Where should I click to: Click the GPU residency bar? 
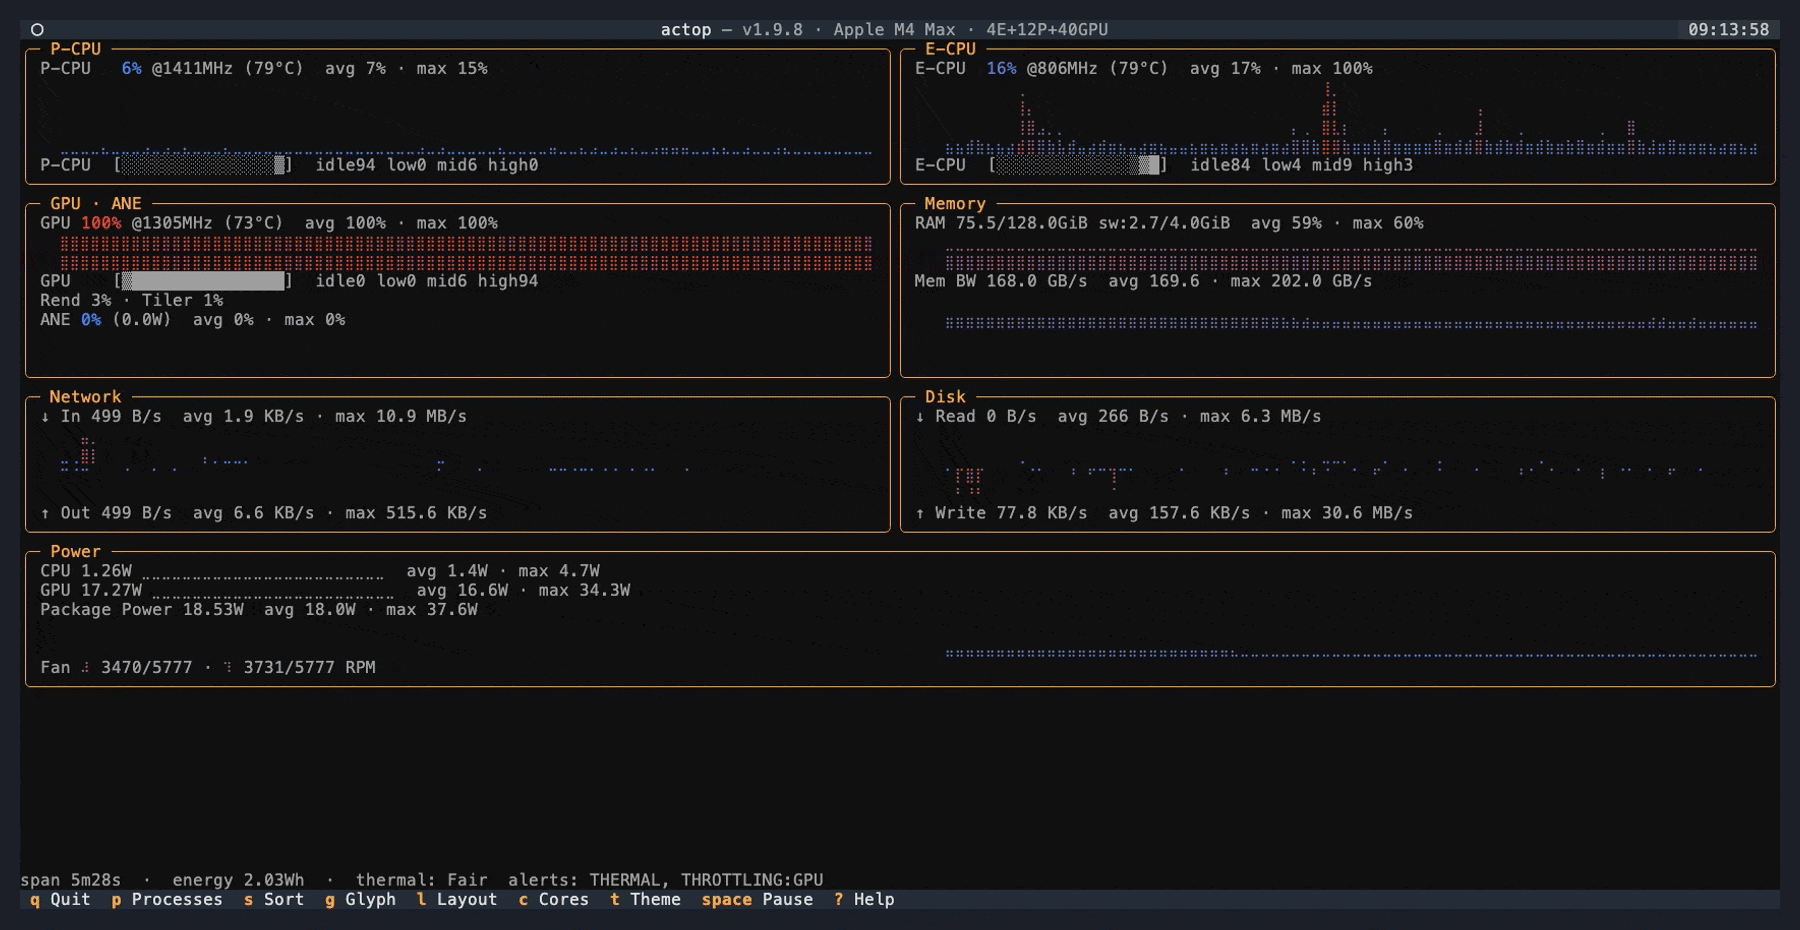click(x=204, y=281)
